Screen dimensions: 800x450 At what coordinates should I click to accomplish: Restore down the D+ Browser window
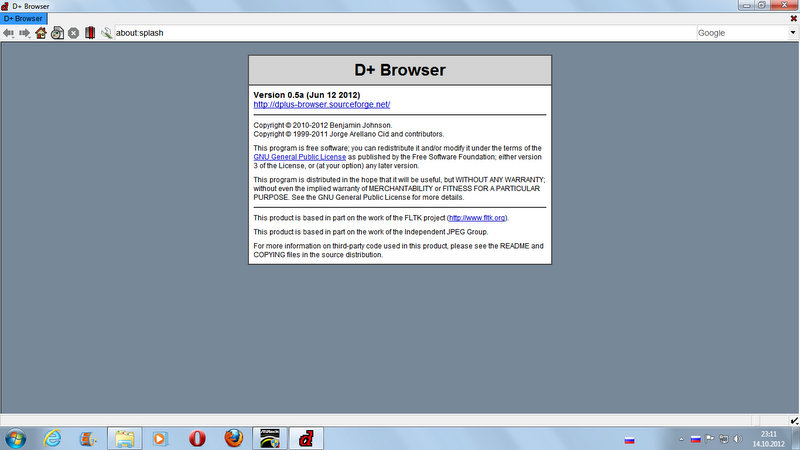[x=762, y=5]
